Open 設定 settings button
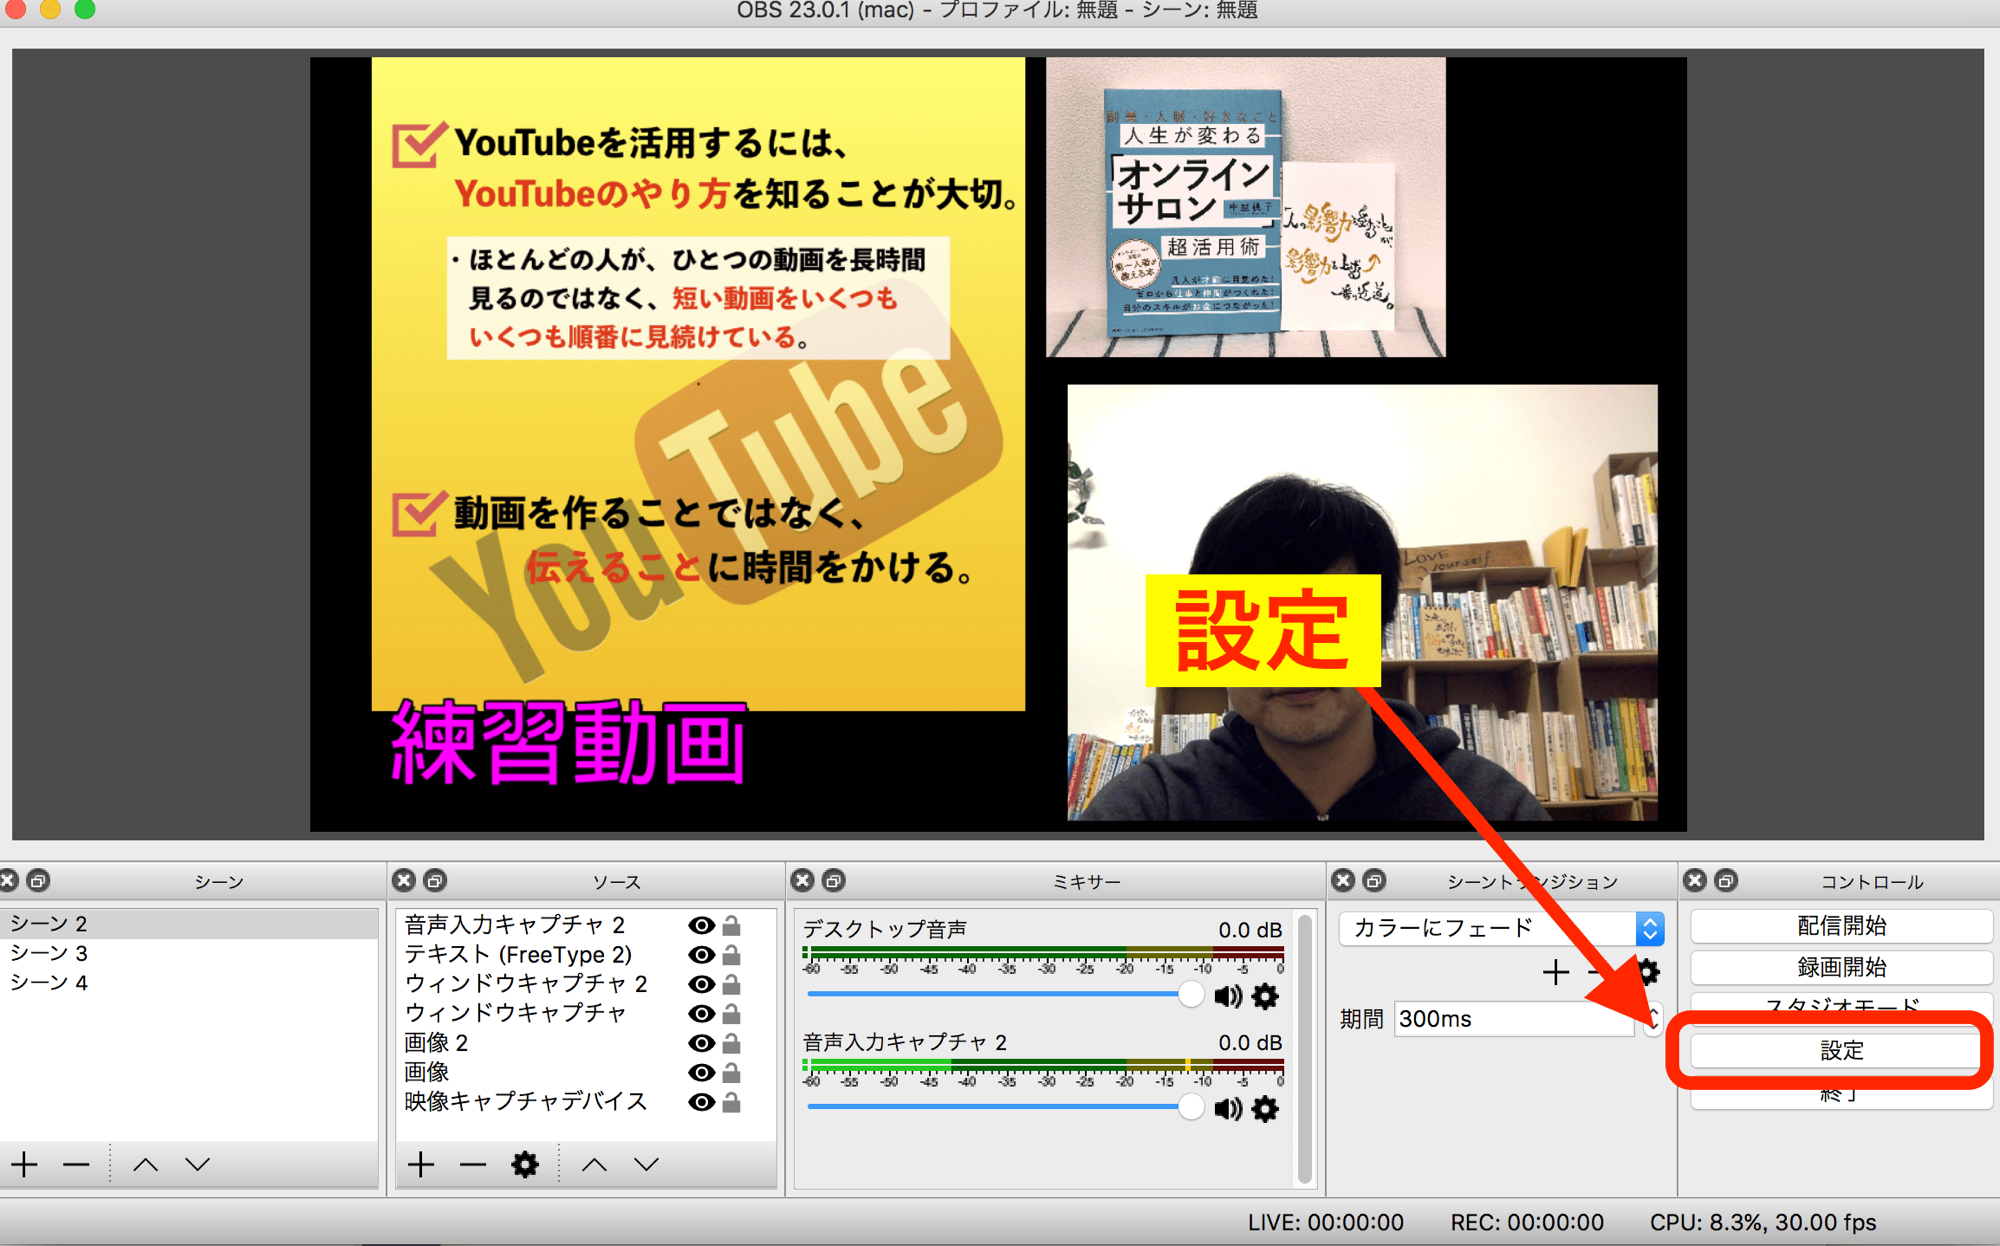2000x1246 pixels. 1841,1050
